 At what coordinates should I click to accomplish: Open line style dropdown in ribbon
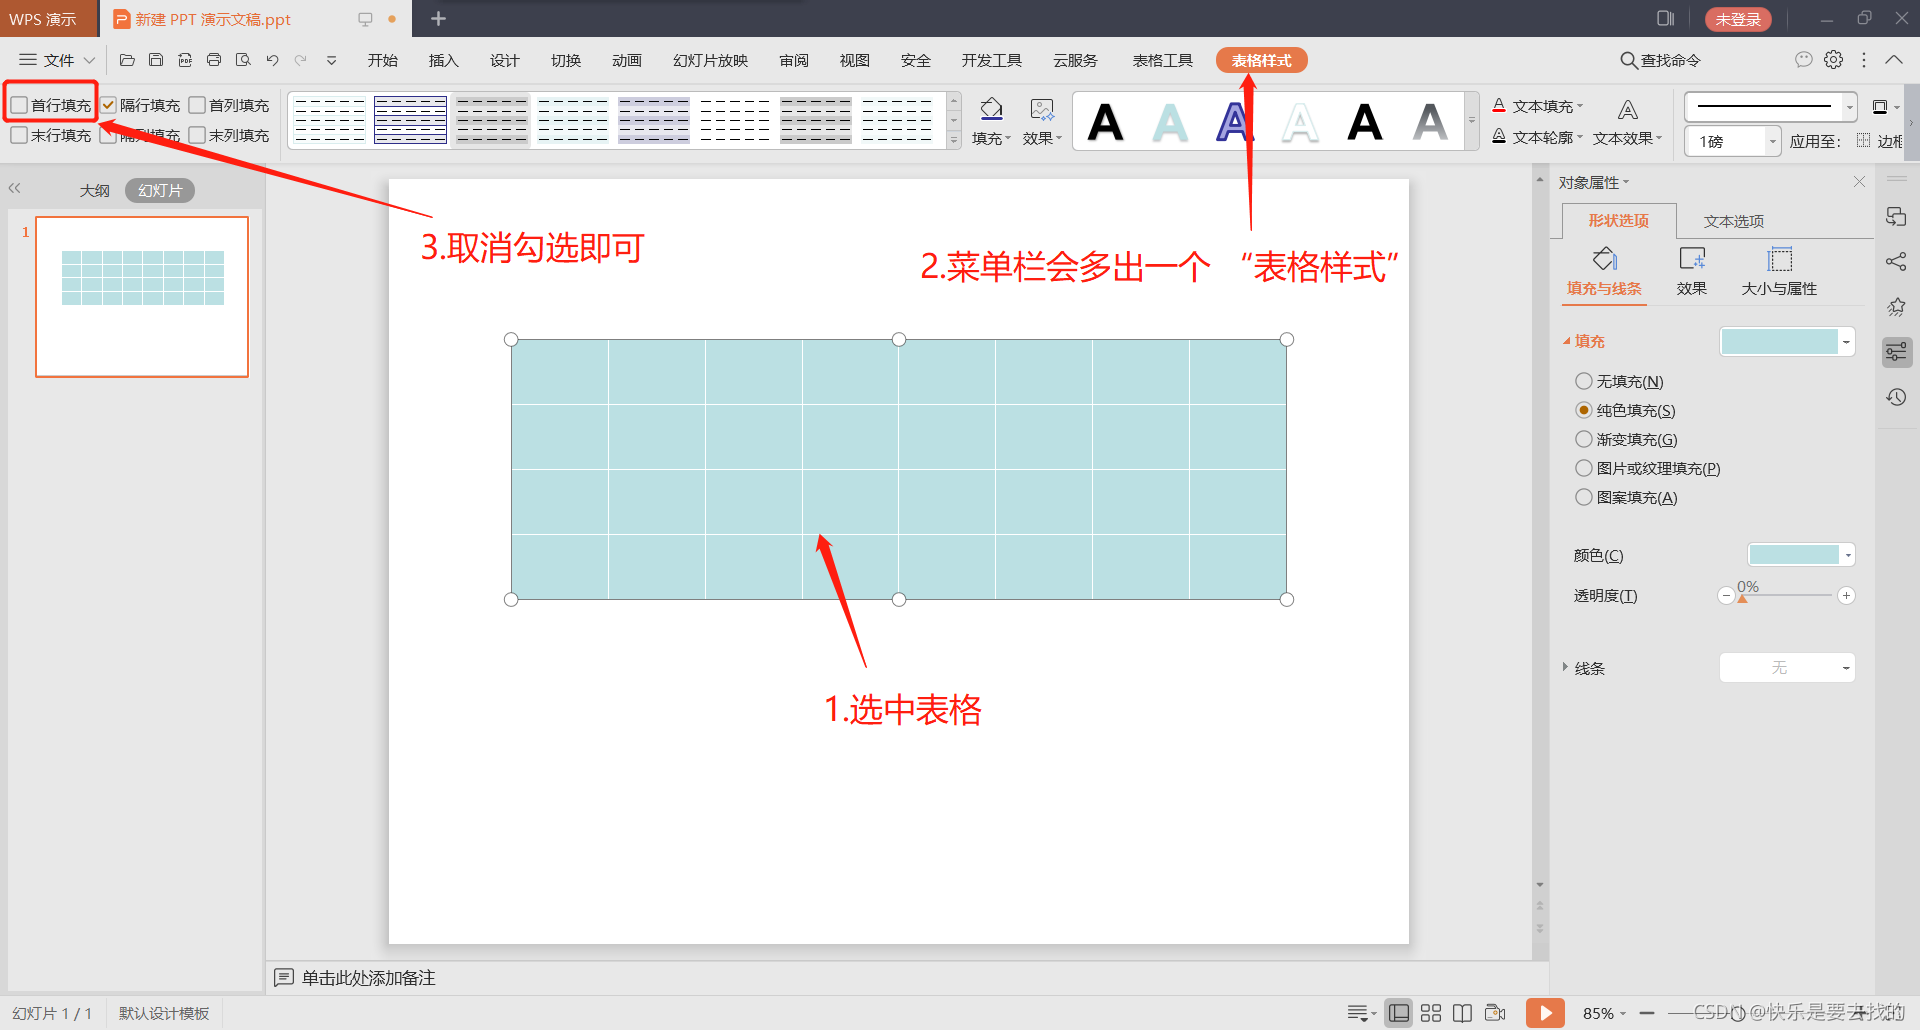tap(1850, 106)
